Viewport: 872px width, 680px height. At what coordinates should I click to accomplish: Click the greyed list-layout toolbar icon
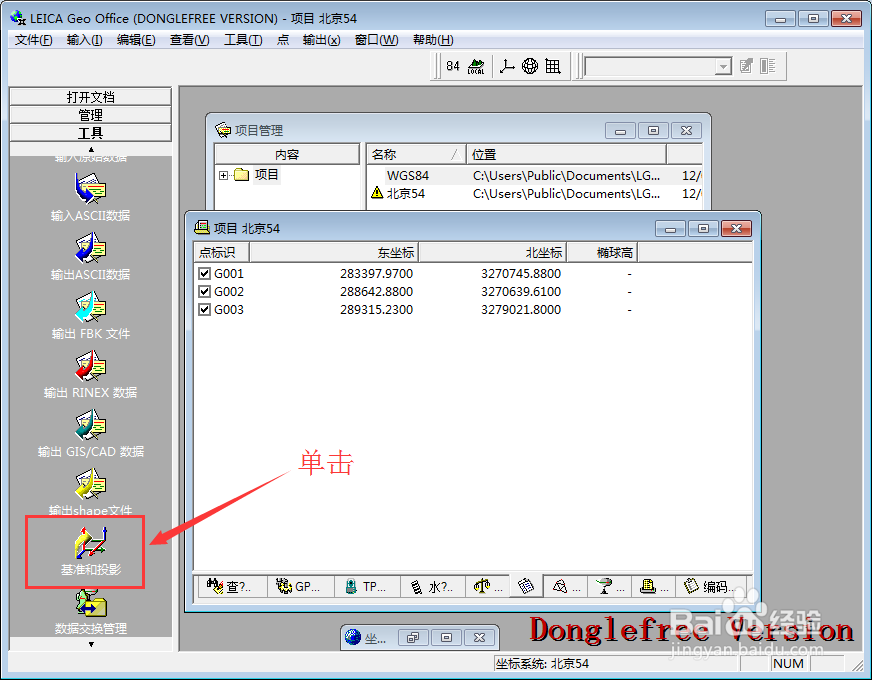tap(768, 66)
